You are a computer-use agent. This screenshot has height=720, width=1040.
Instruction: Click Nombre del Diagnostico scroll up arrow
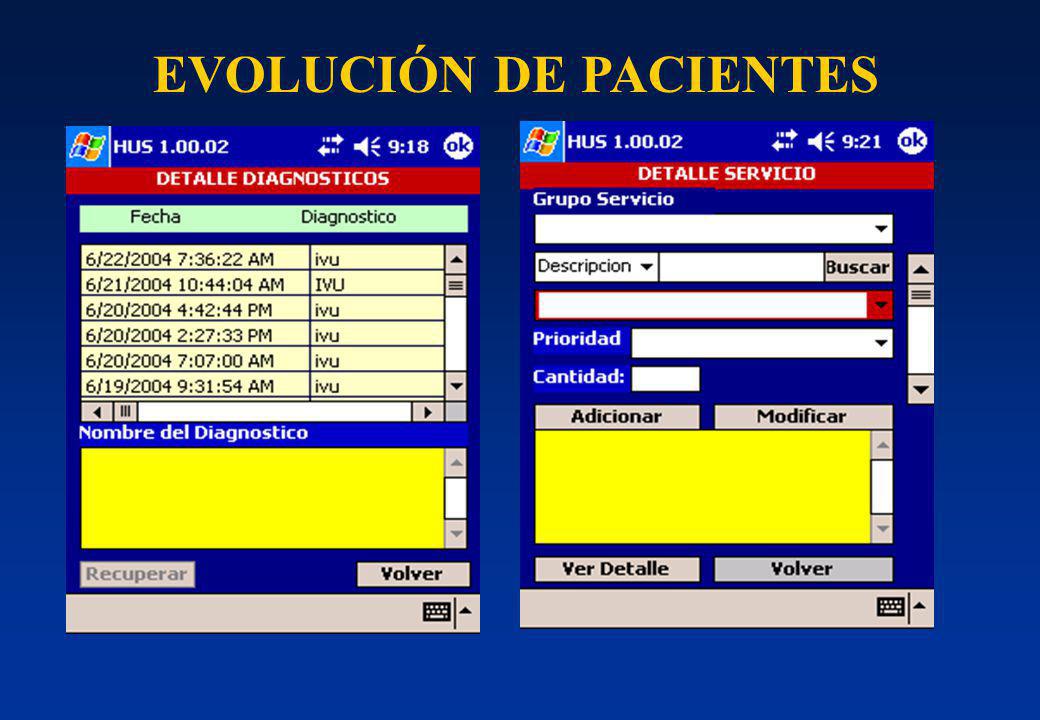point(456,463)
